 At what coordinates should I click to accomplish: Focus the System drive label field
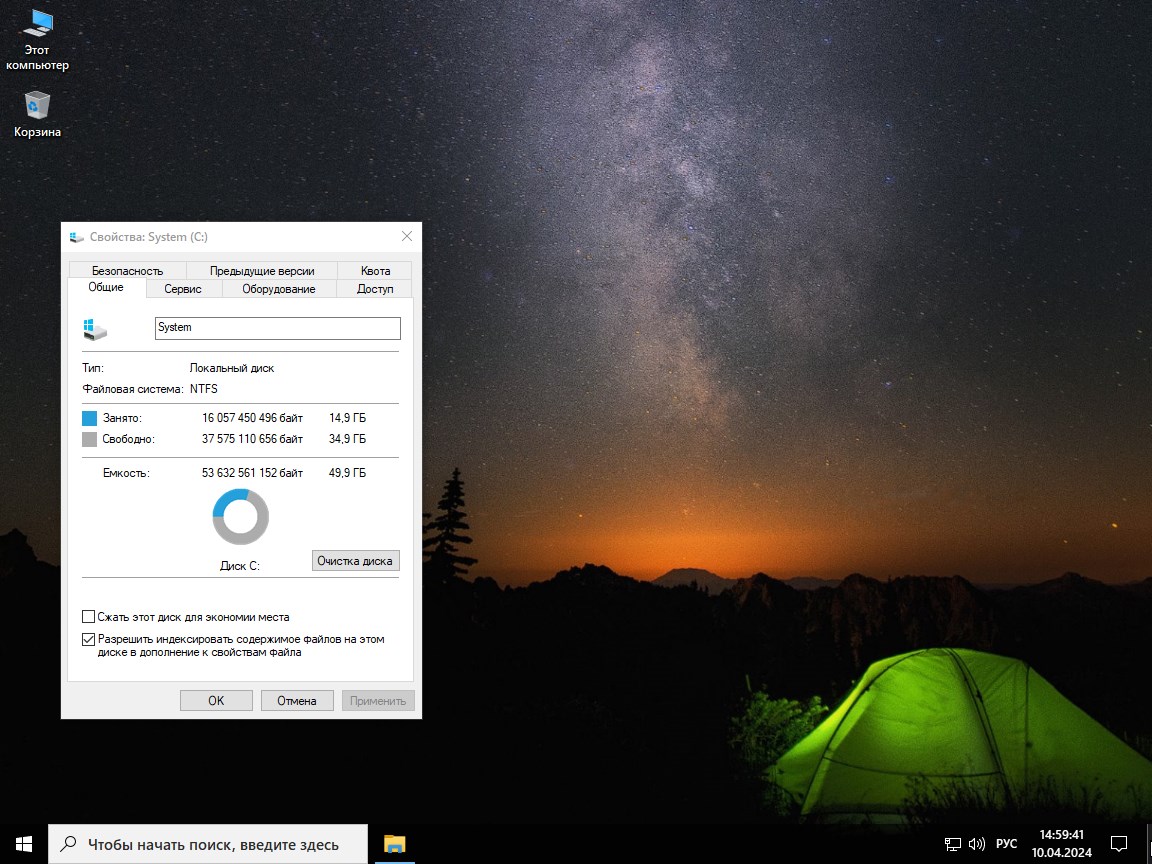278,328
